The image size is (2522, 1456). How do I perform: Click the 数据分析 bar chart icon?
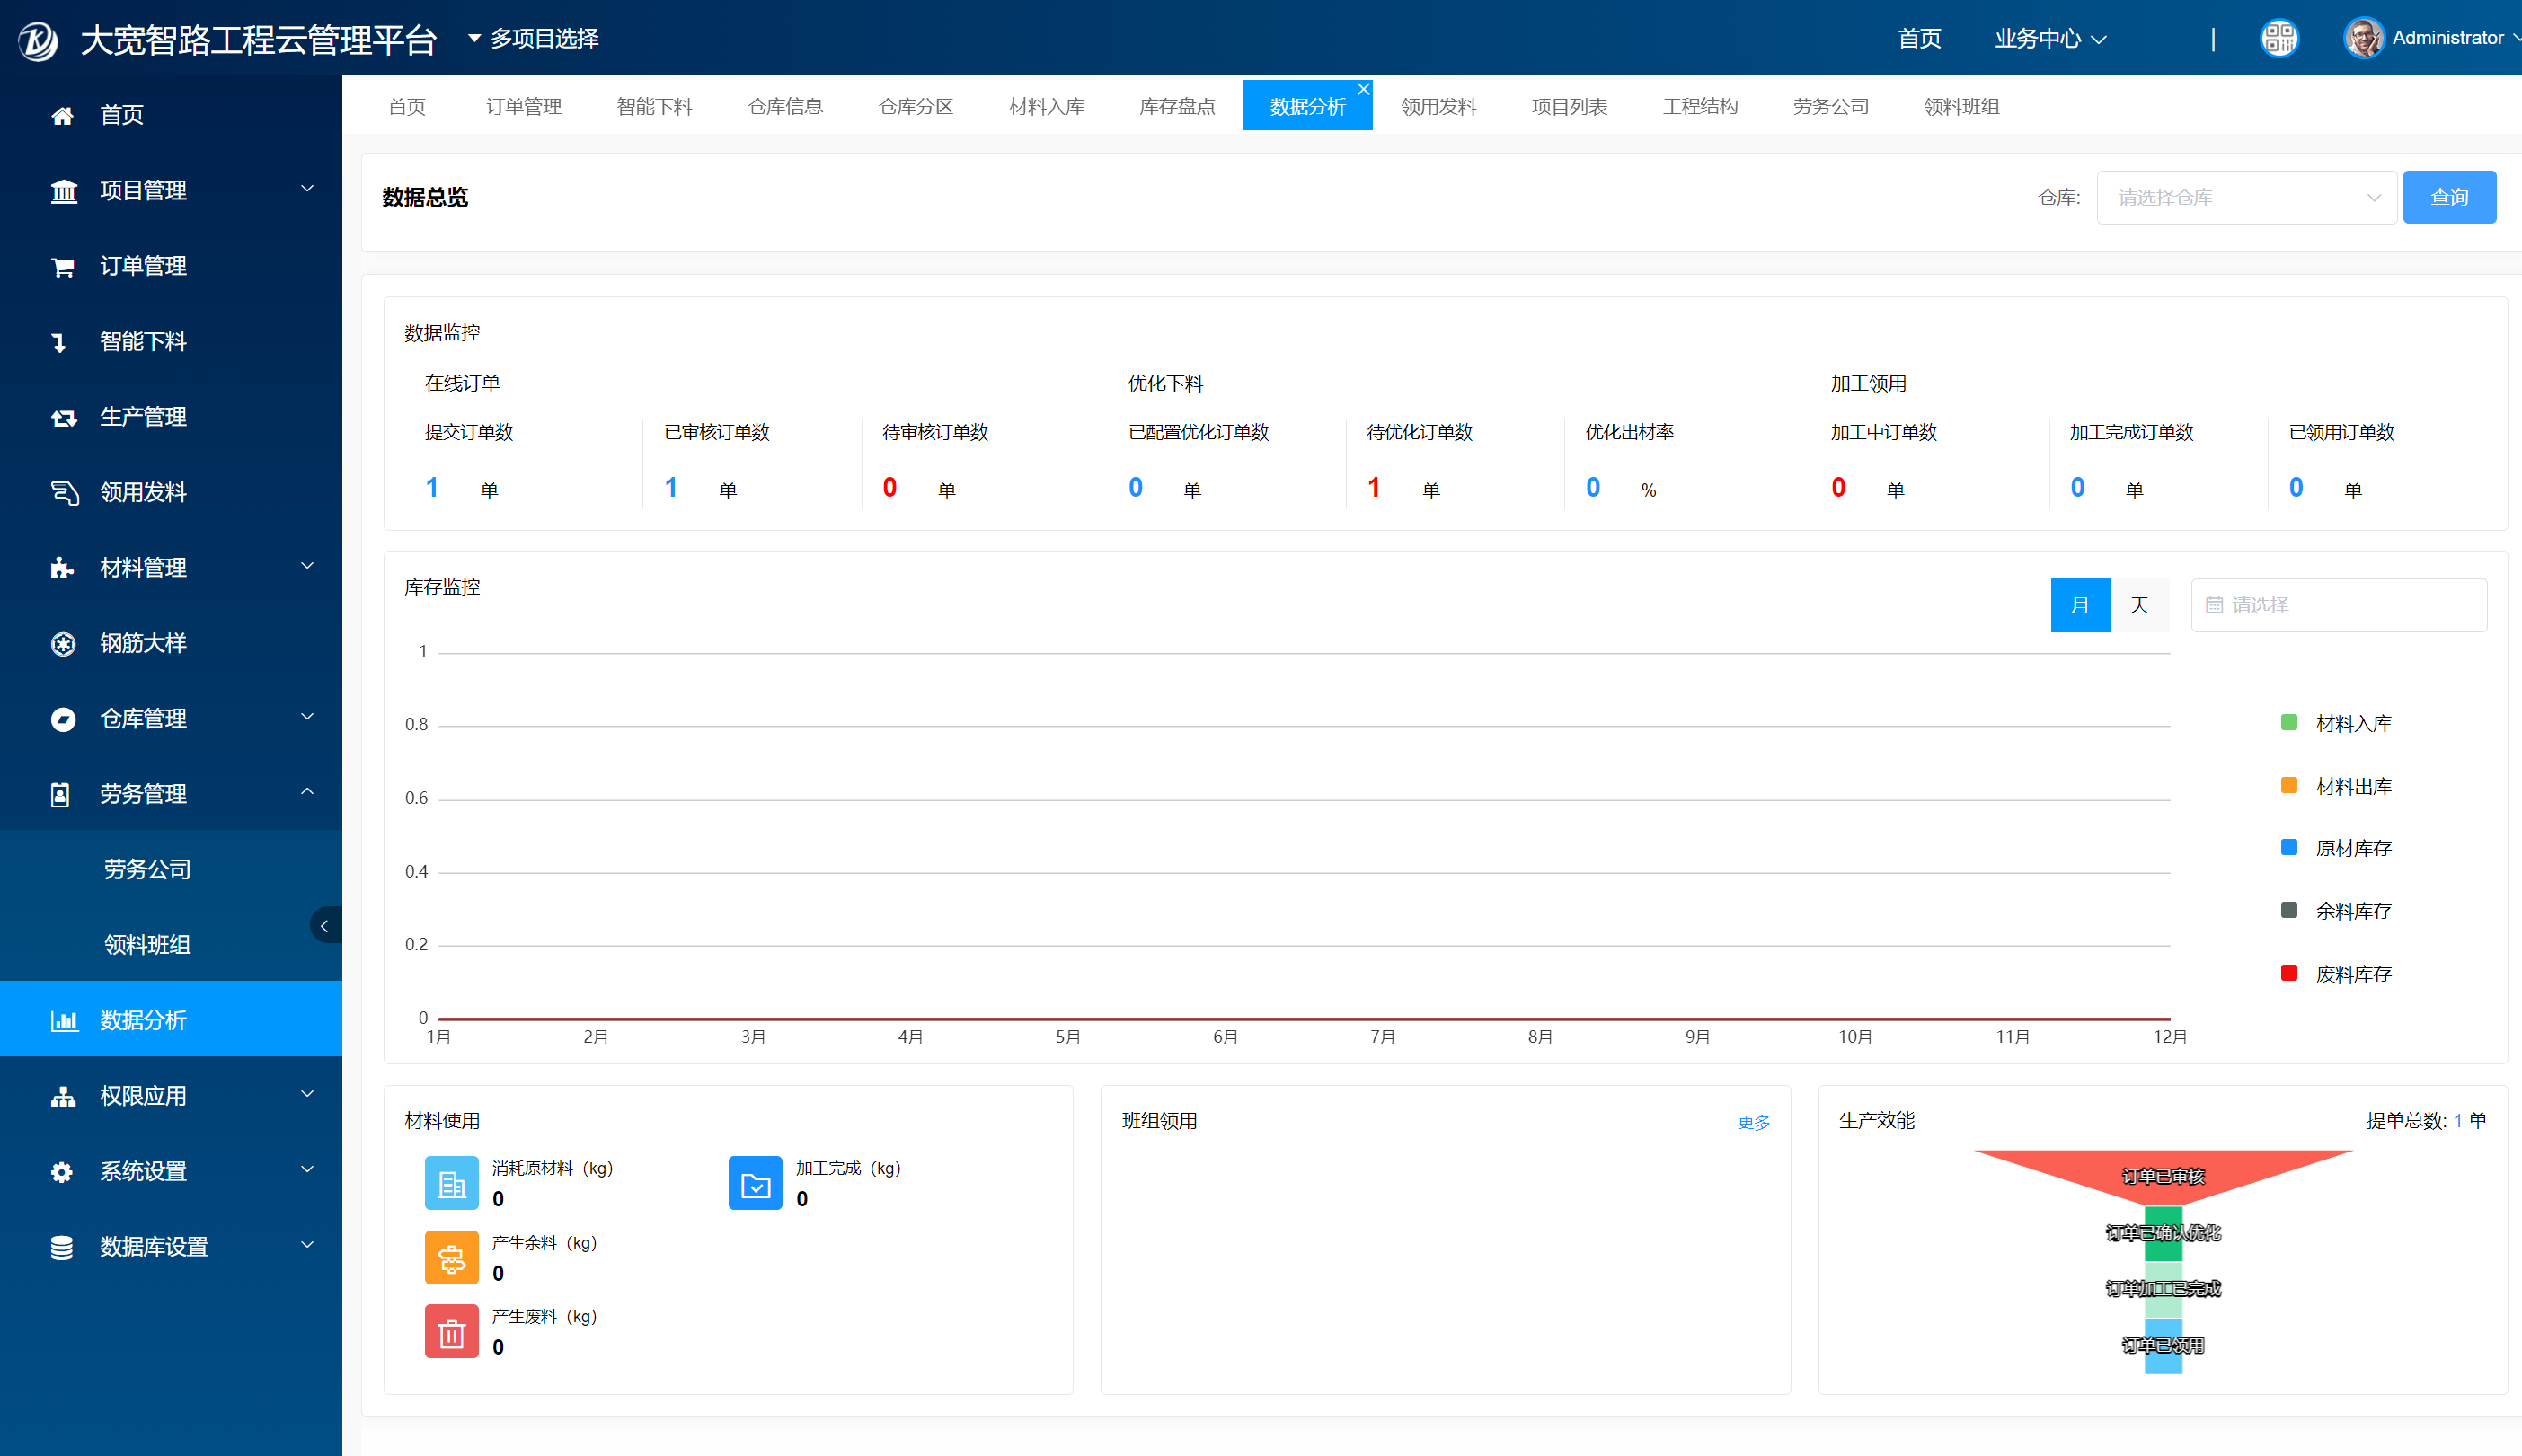click(x=64, y=1020)
